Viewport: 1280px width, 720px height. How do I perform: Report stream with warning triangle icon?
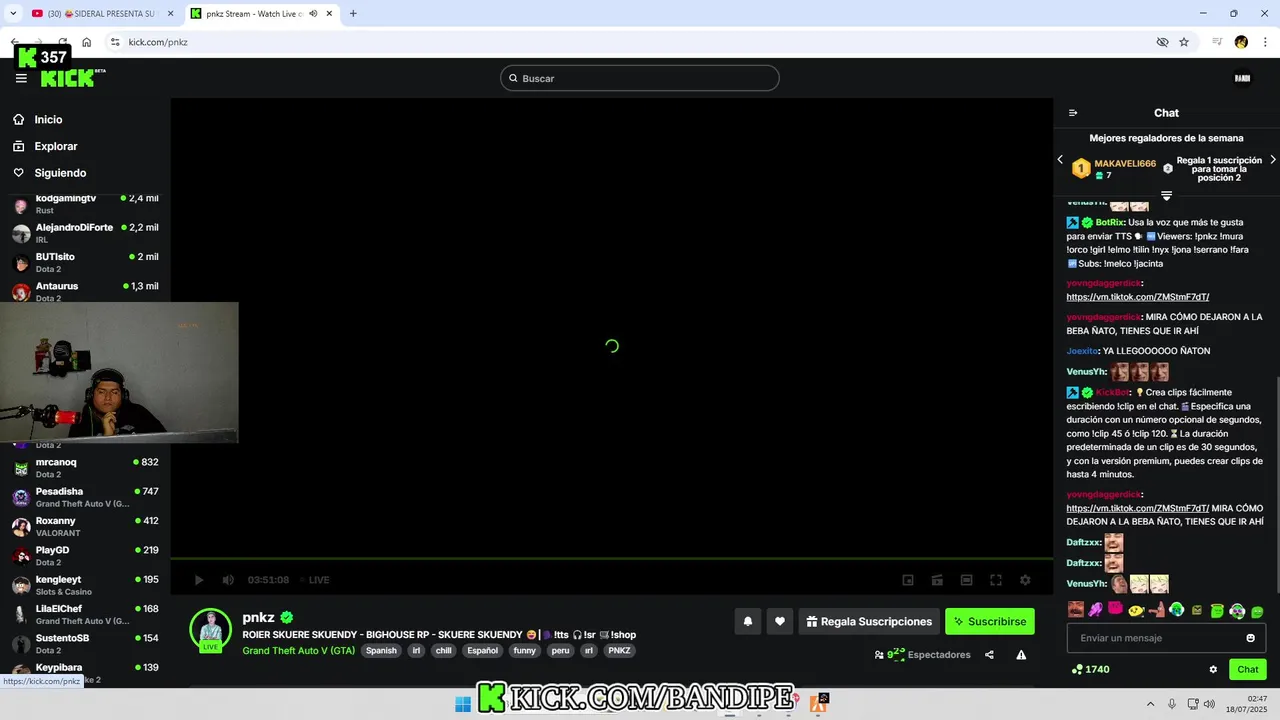(x=1021, y=655)
